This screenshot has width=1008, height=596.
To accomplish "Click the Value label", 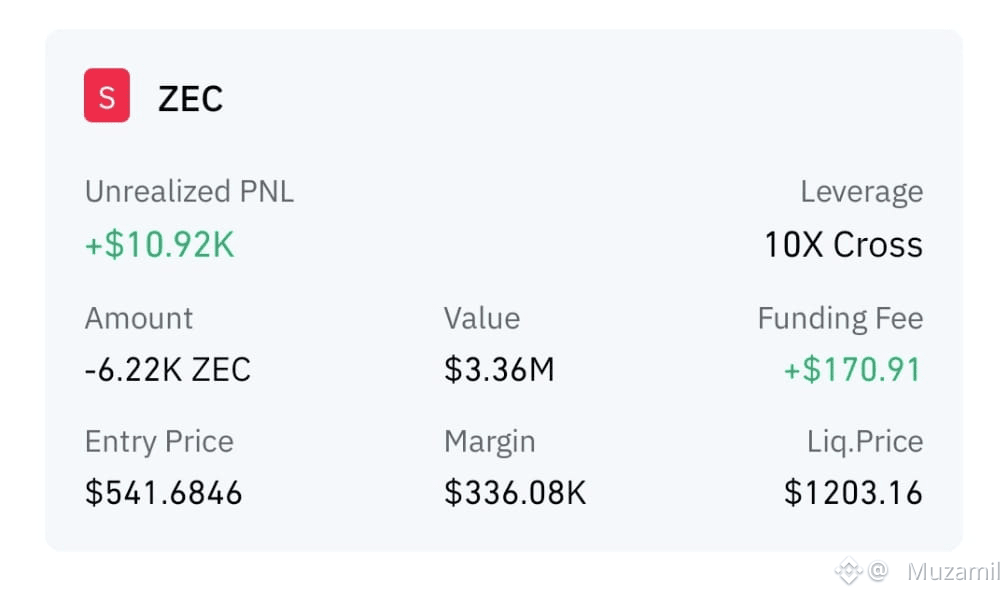I will tap(482, 318).
